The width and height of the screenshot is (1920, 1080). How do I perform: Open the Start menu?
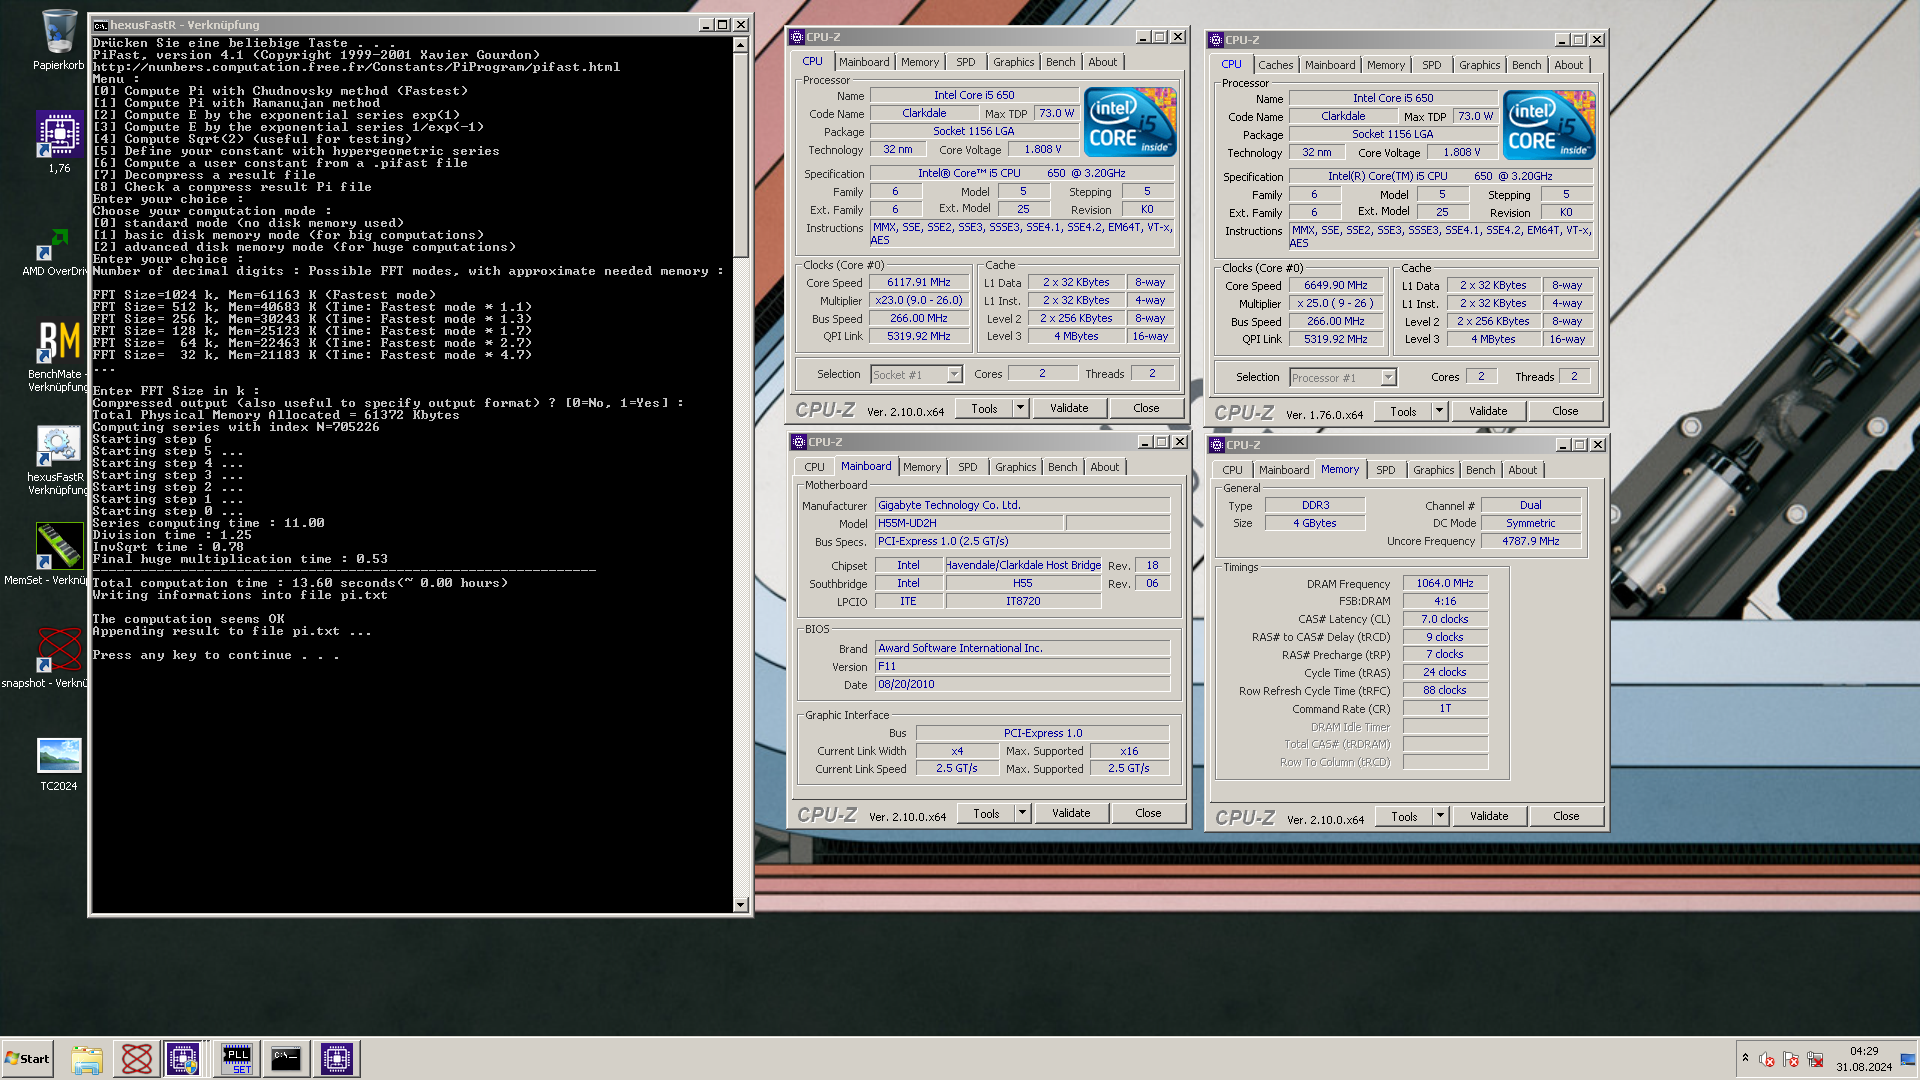[27, 1058]
